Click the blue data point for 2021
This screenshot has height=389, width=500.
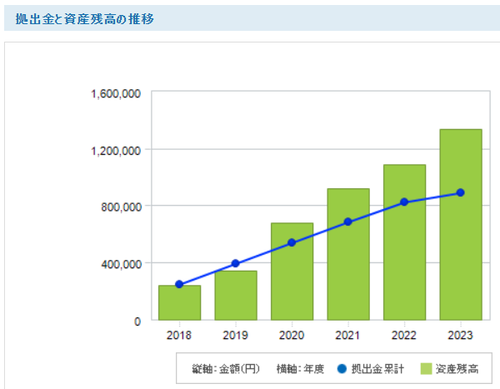[348, 222]
